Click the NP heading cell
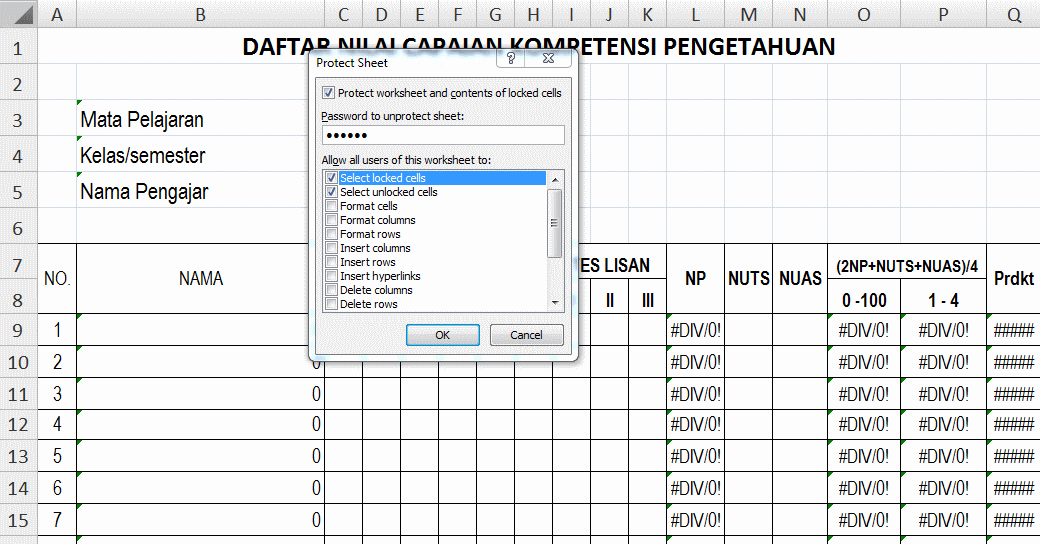Viewport: 1040px width, 544px height. point(695,279)
